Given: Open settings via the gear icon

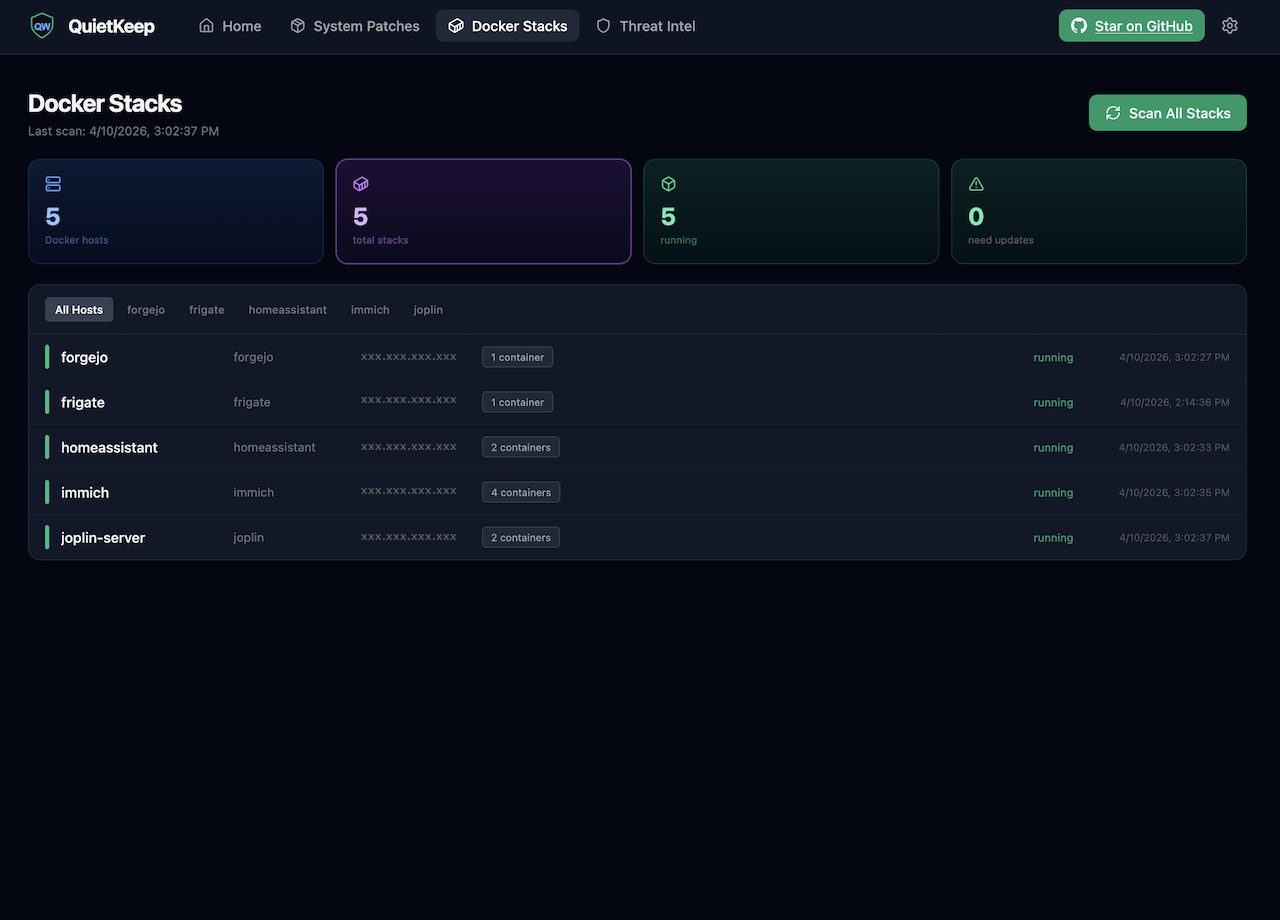Looking at the screenshot, I should click(x=1230, y=25).
